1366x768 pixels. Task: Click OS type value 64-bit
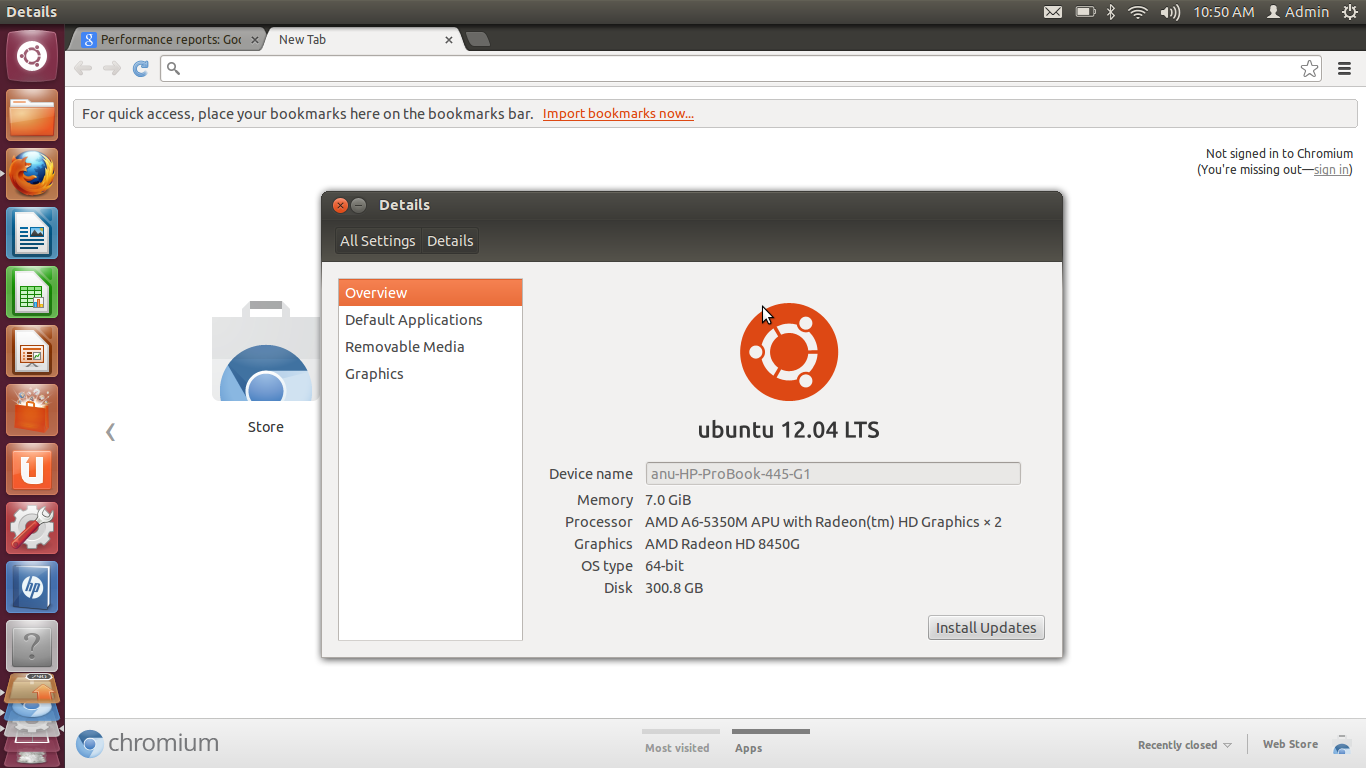pos(664,566)
